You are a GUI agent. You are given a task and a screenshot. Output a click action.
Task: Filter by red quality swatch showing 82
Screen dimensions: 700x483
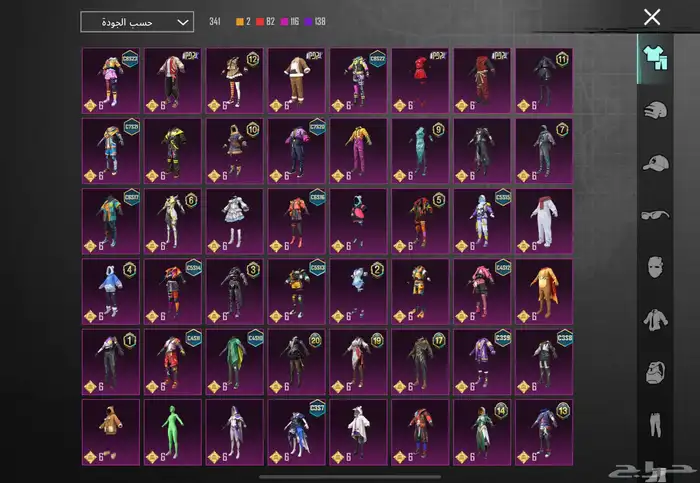[x=262, y=21]
